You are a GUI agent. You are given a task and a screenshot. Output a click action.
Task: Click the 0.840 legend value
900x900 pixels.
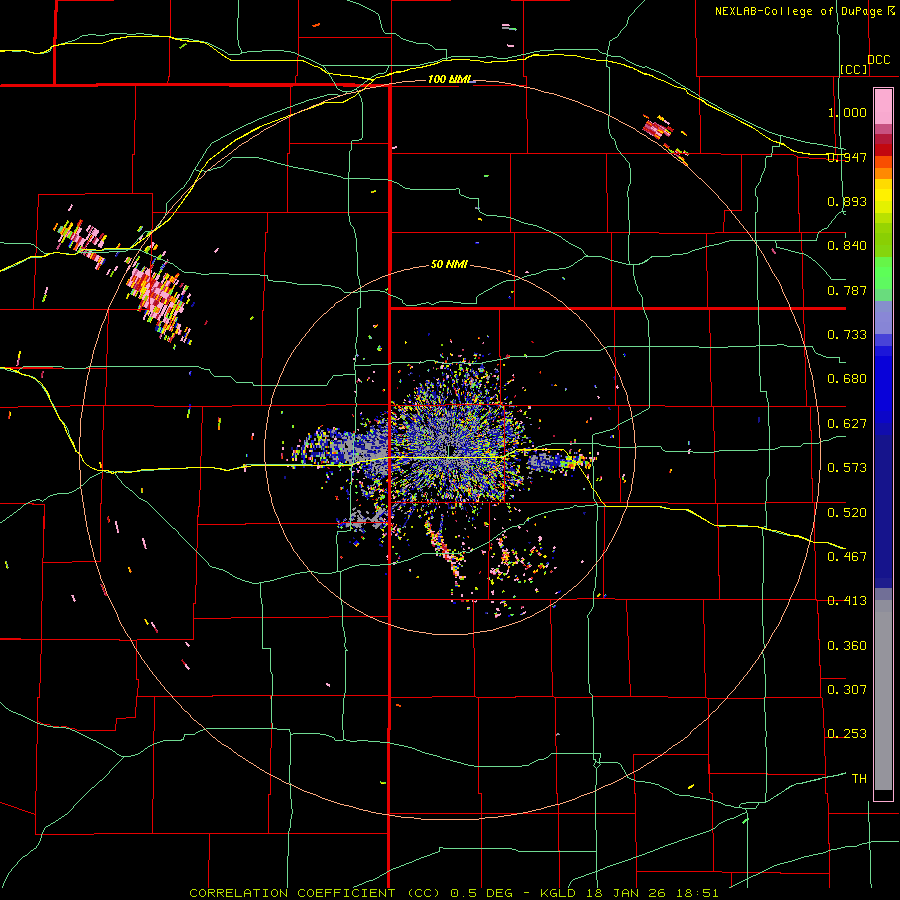[847, 246]
